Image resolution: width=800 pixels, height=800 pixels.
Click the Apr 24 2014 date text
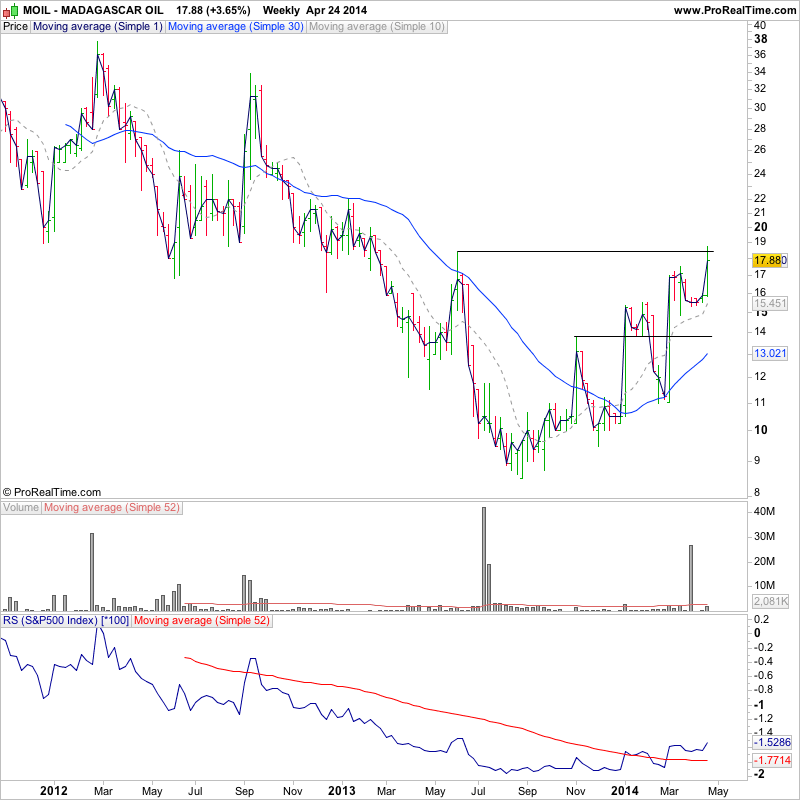(x=336, y=10)
